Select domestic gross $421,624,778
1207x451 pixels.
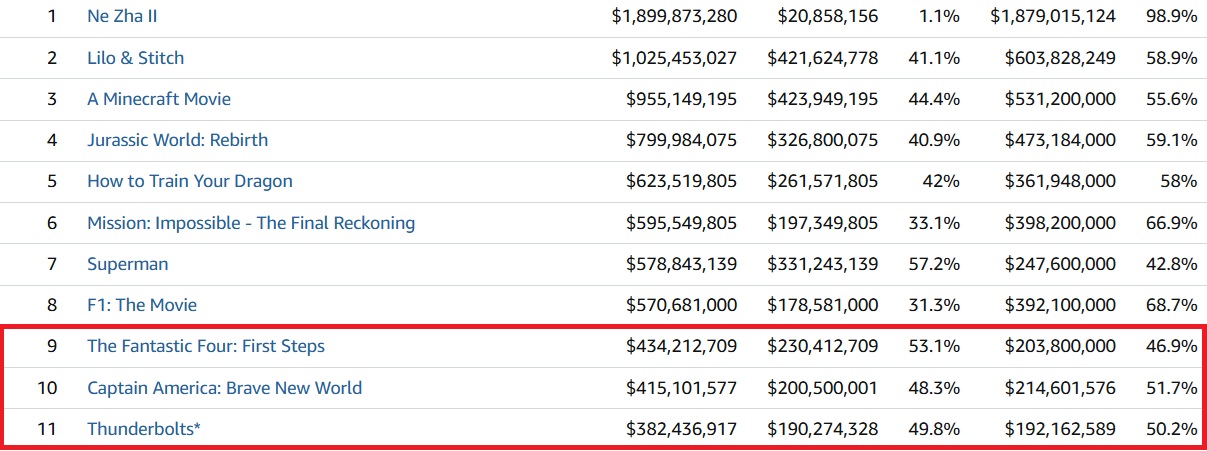tap(823, 58)
